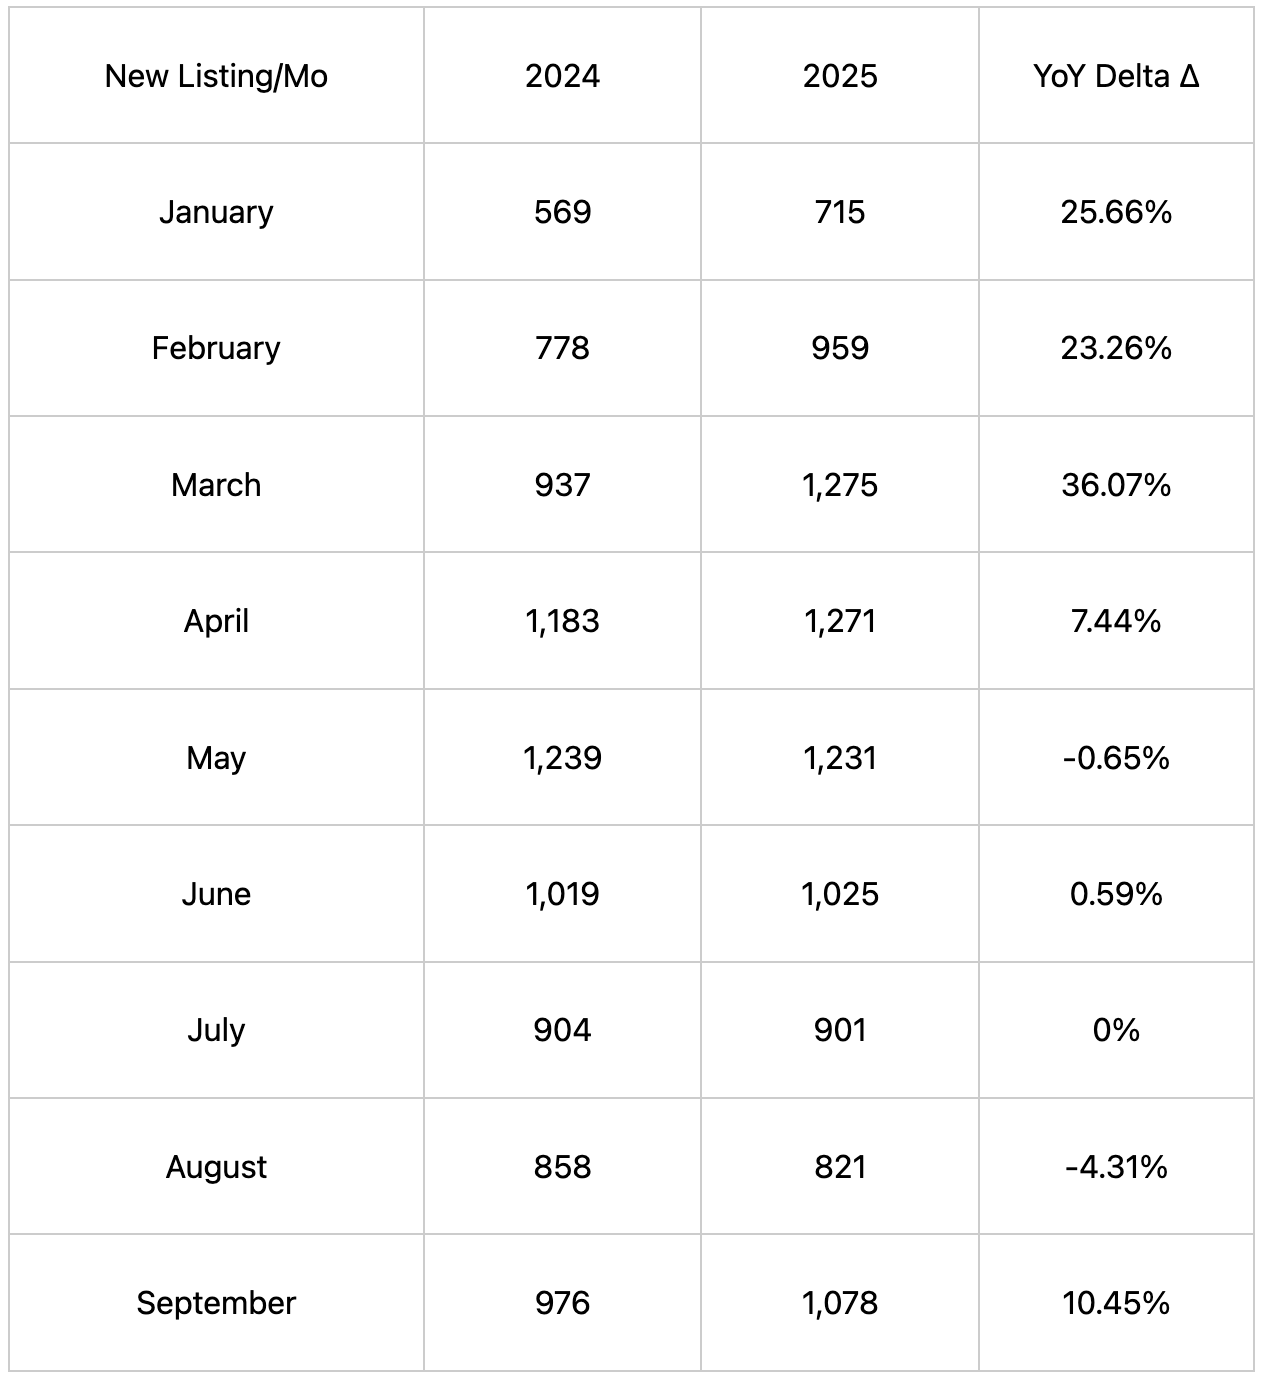Click the August row label

pyautogui.click(x=216, y=1167)
